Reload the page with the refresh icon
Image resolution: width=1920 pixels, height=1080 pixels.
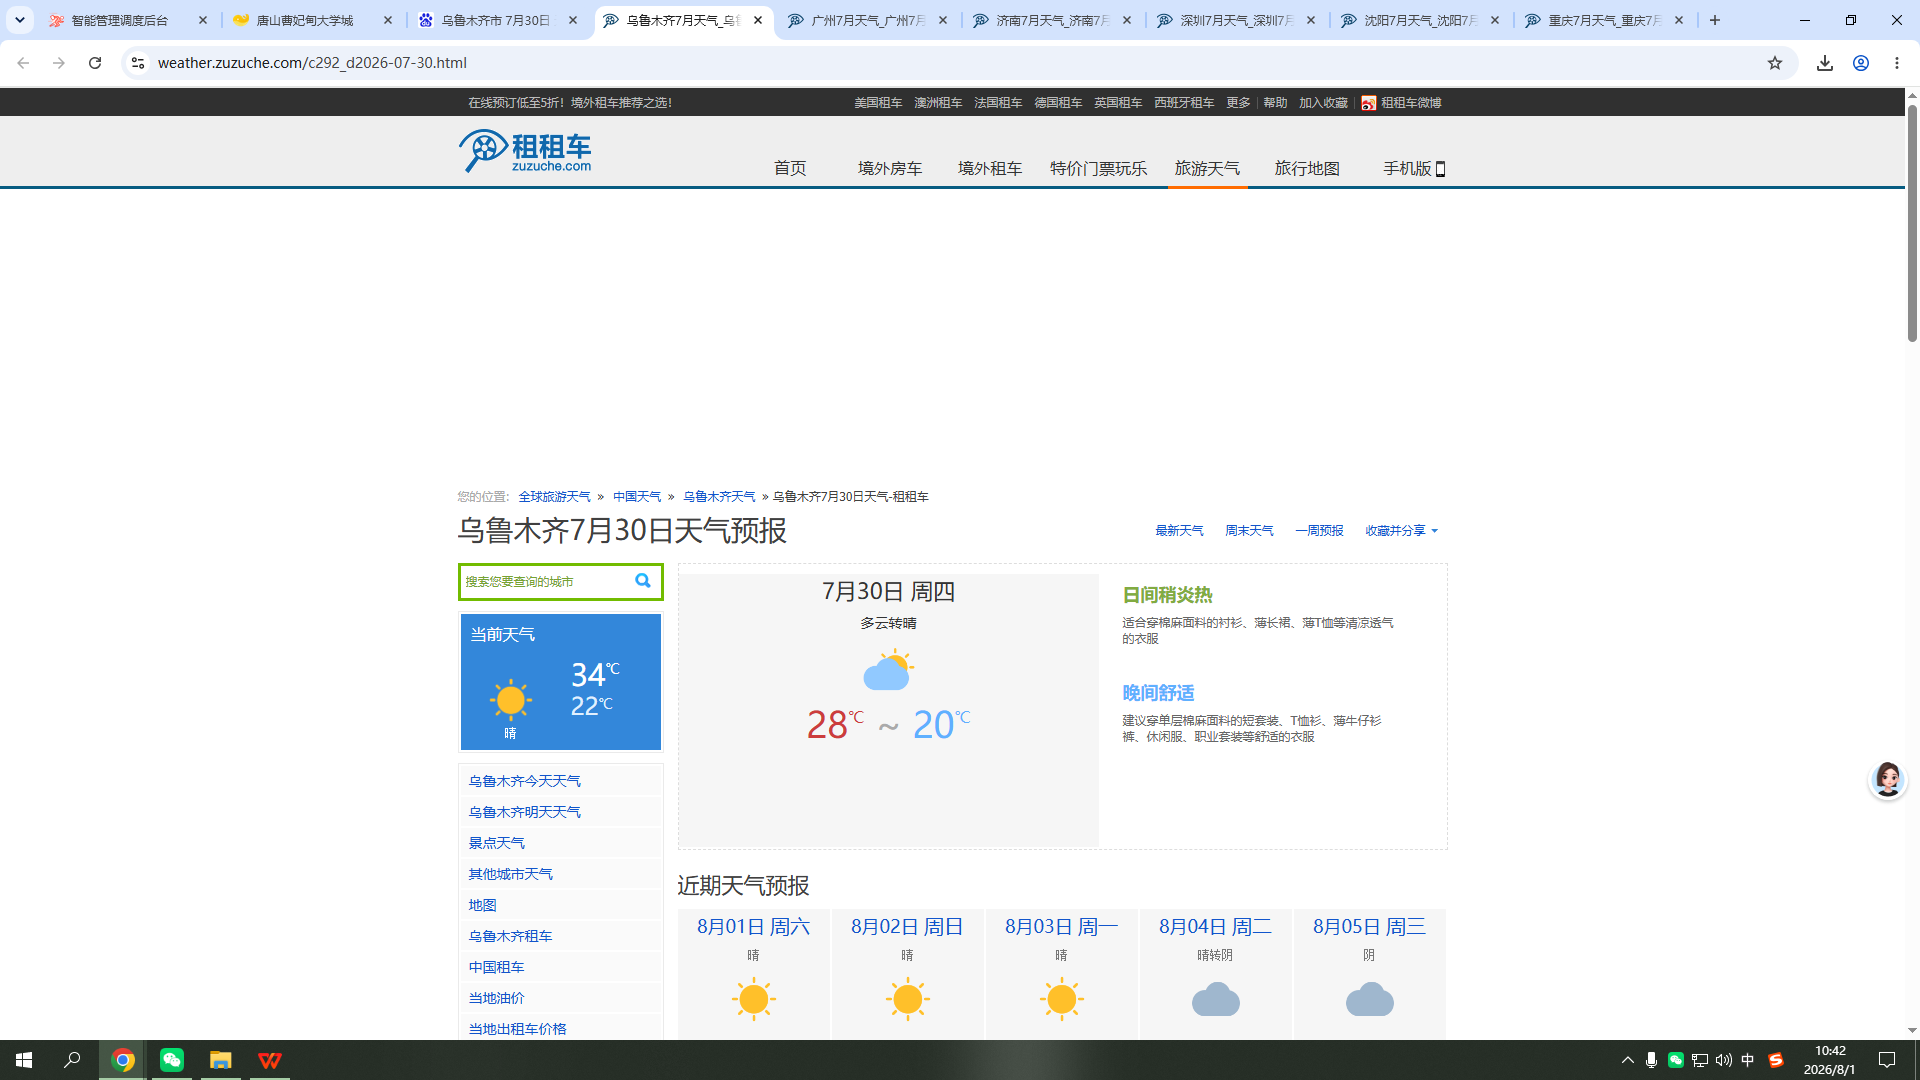click(x=95, y=63)
